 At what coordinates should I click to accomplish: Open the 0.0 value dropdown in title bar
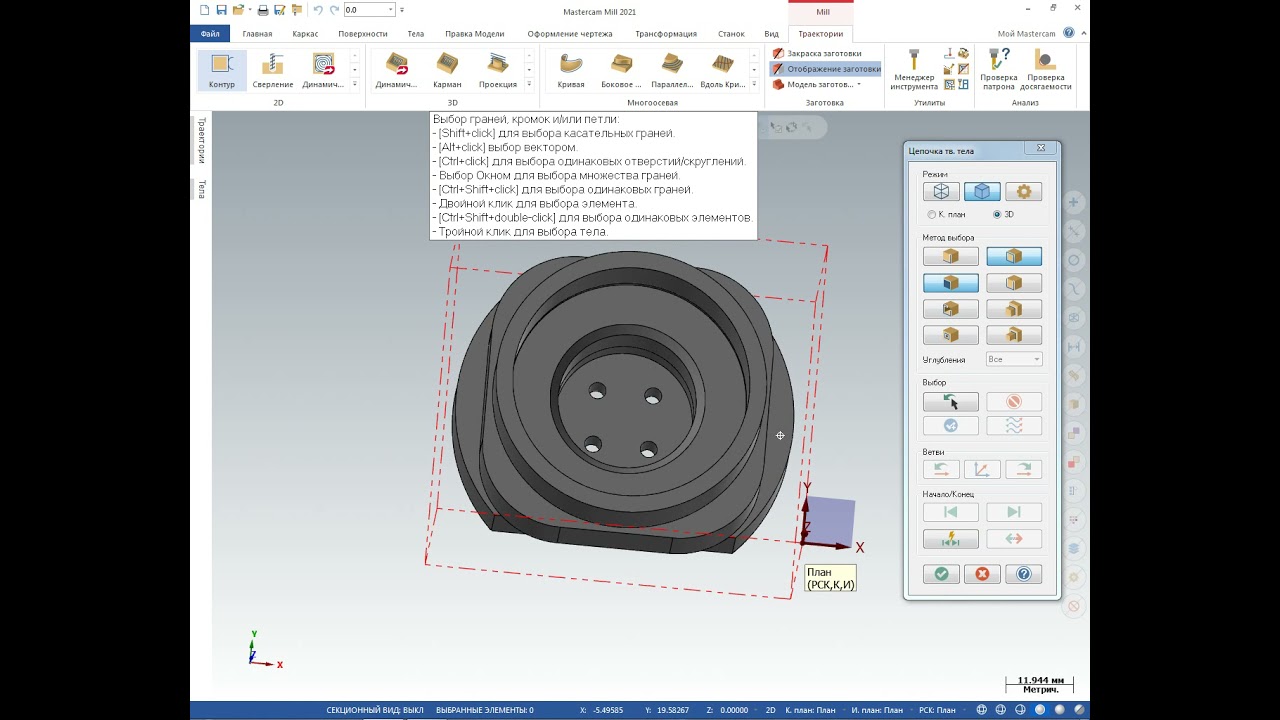391,10
